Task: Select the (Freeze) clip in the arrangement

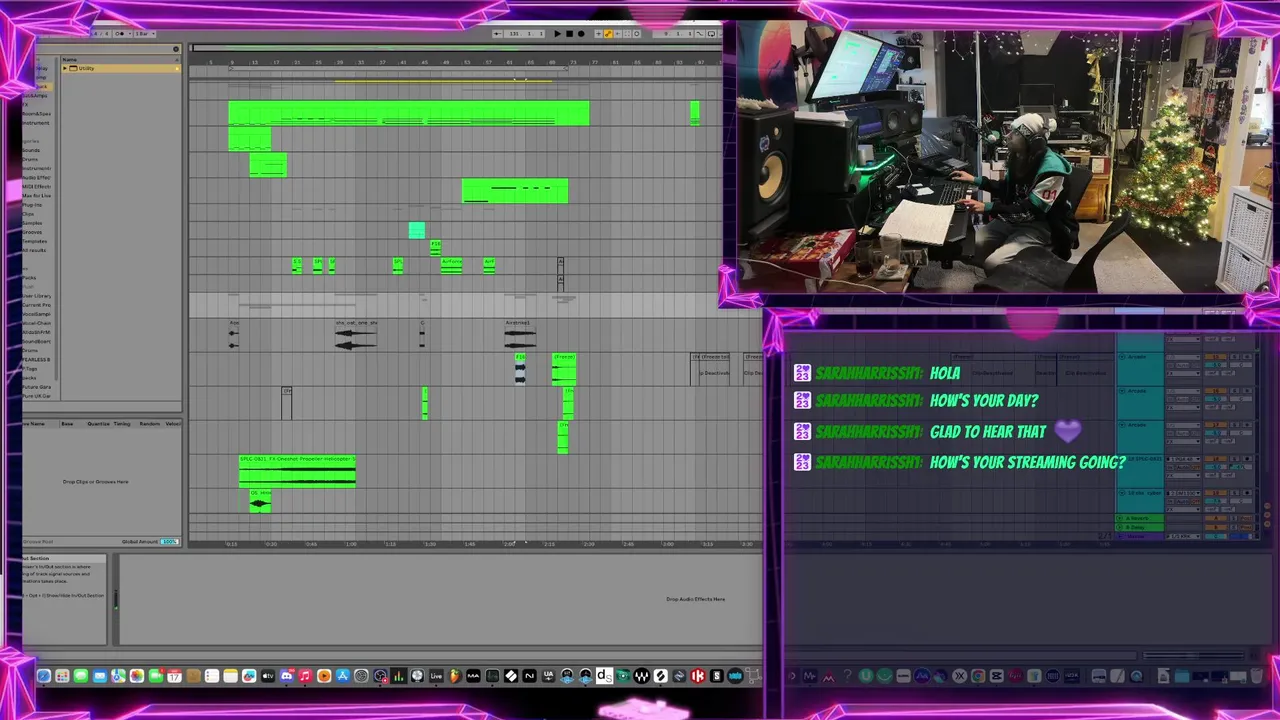Action: [x=564, y=371]
